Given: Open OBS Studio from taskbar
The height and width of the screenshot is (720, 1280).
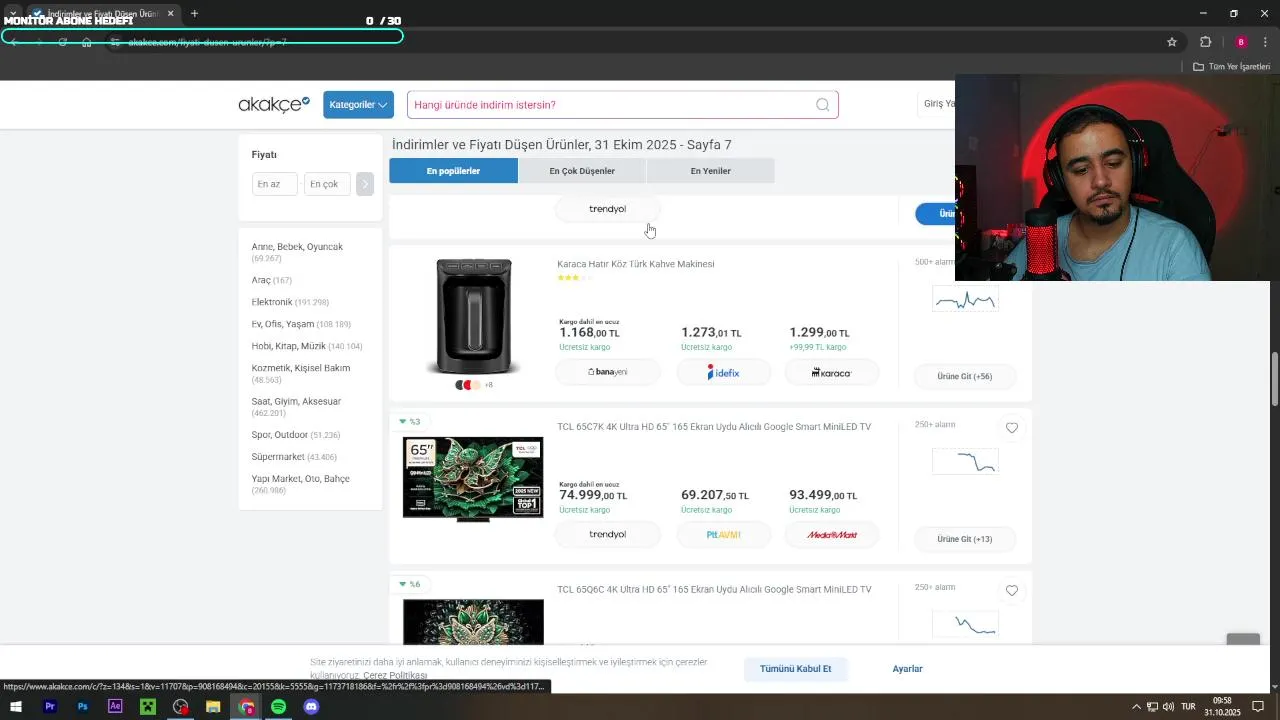Looking at the screenshot, I should 181,707.
